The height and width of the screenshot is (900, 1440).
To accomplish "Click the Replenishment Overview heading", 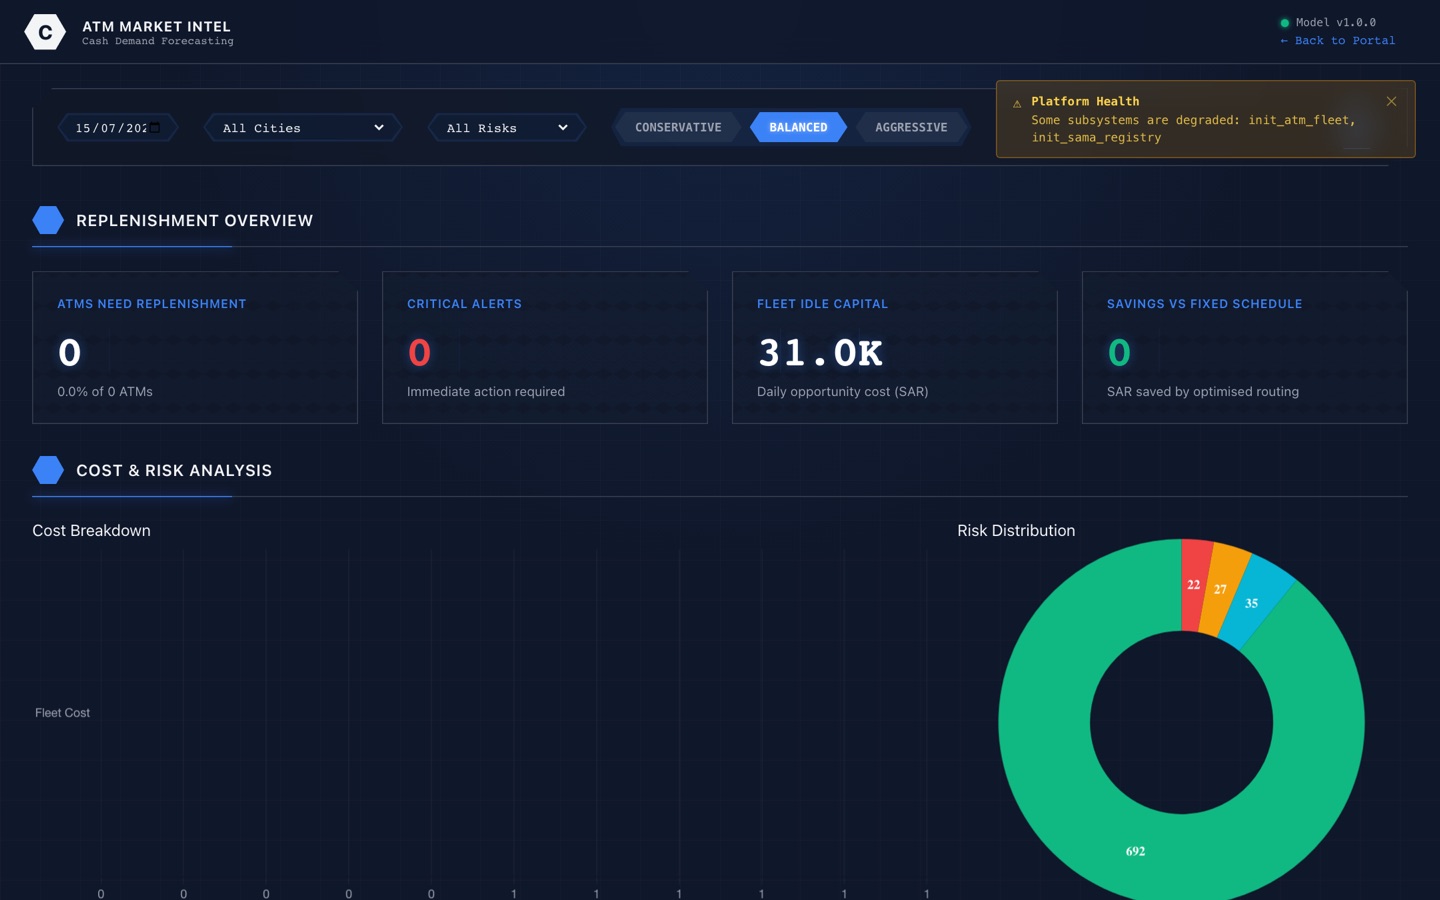I will click(x=195, y=220).
